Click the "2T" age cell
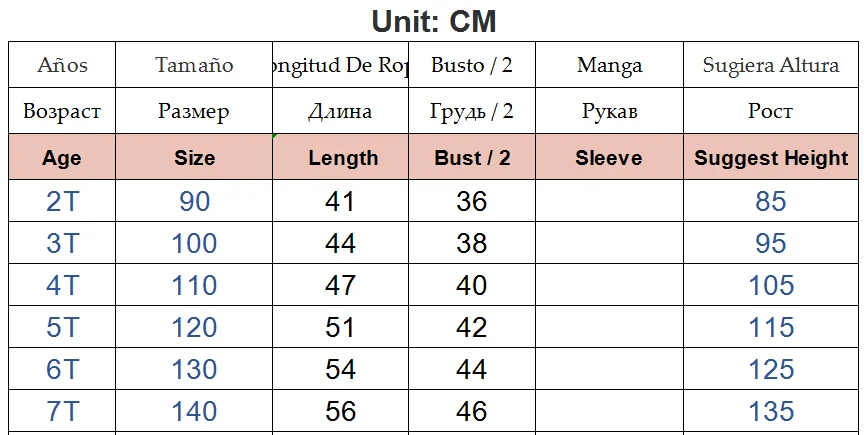Image resolution: width=864 pixels, height=435 pixels. [x=62, y=202]
